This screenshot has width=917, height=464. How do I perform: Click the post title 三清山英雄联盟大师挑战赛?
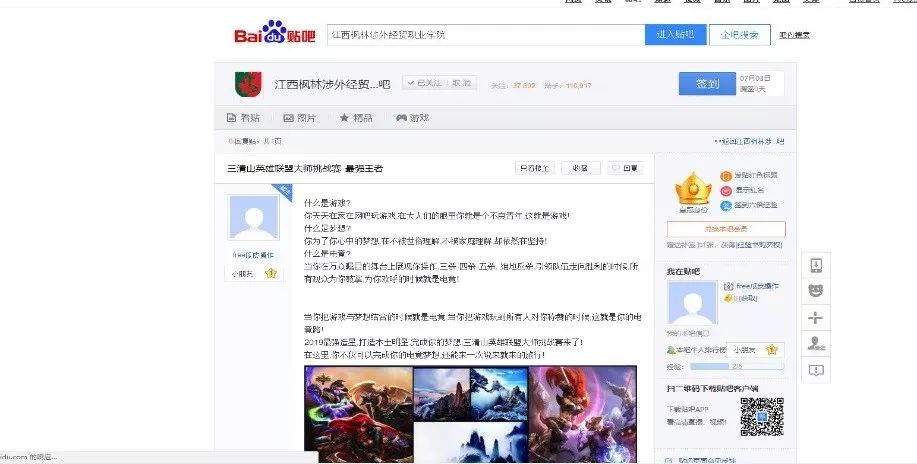305,169
